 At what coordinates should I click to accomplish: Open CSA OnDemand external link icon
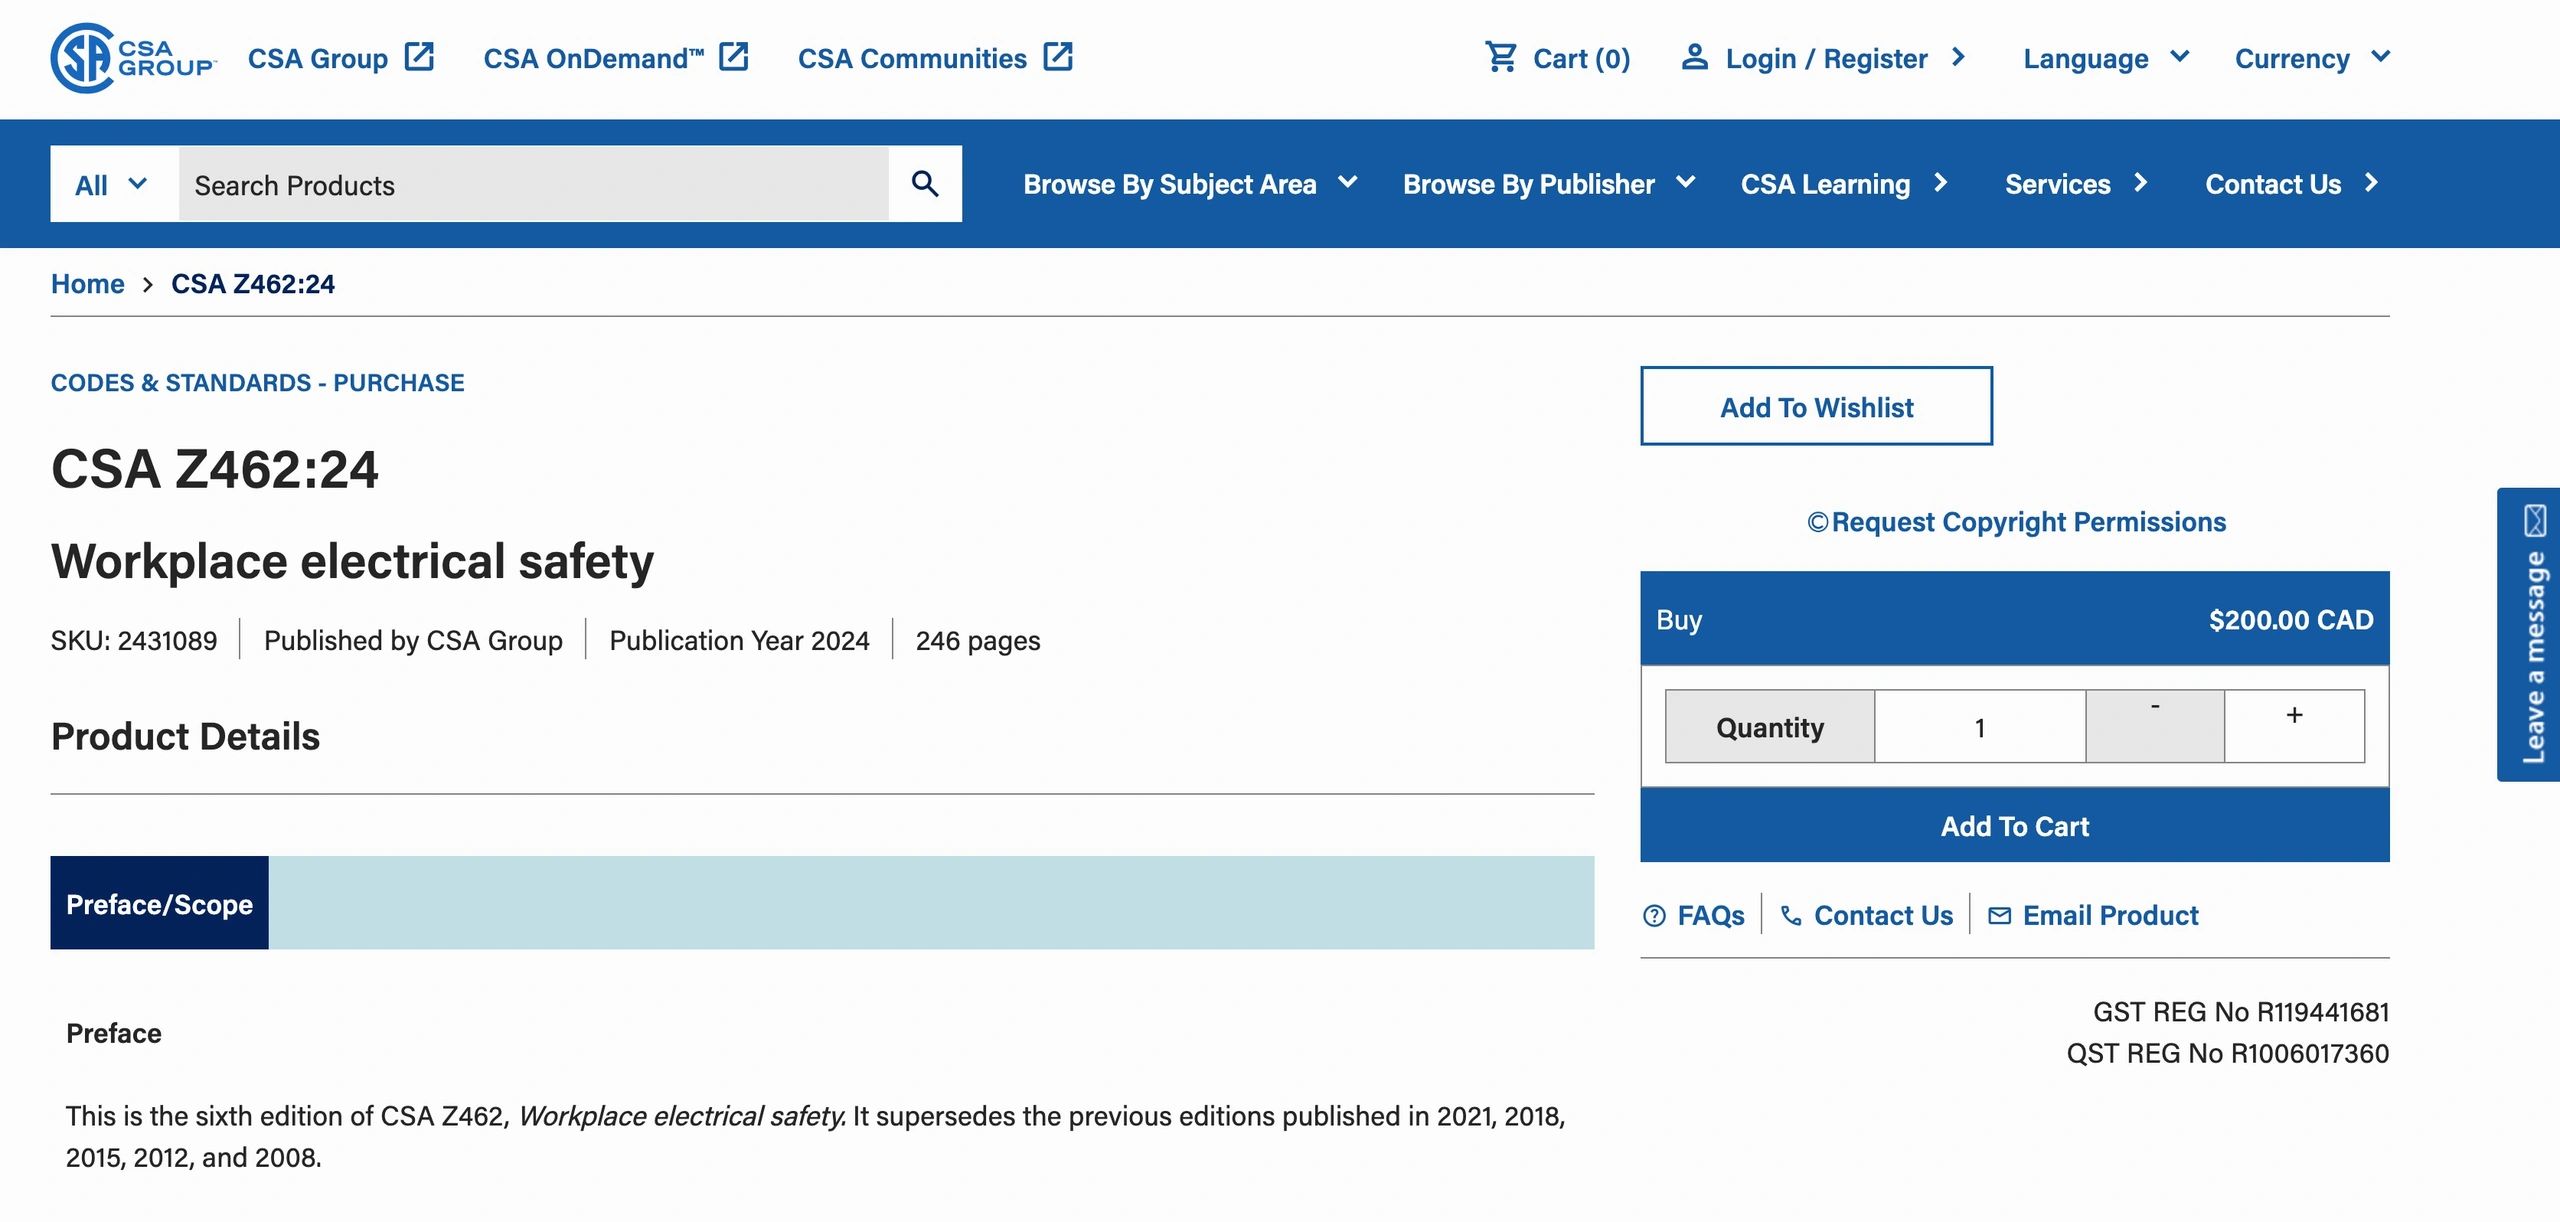tap(734, 57)
